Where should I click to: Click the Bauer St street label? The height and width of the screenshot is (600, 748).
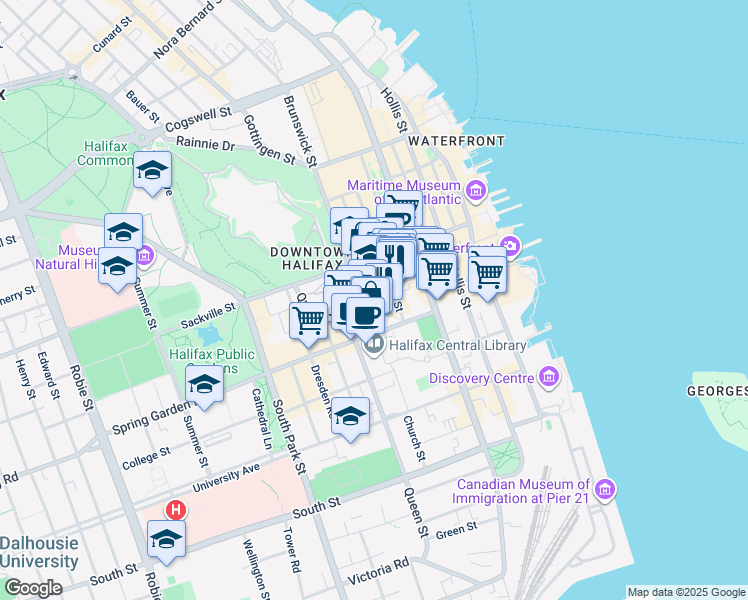click(142, 106)
